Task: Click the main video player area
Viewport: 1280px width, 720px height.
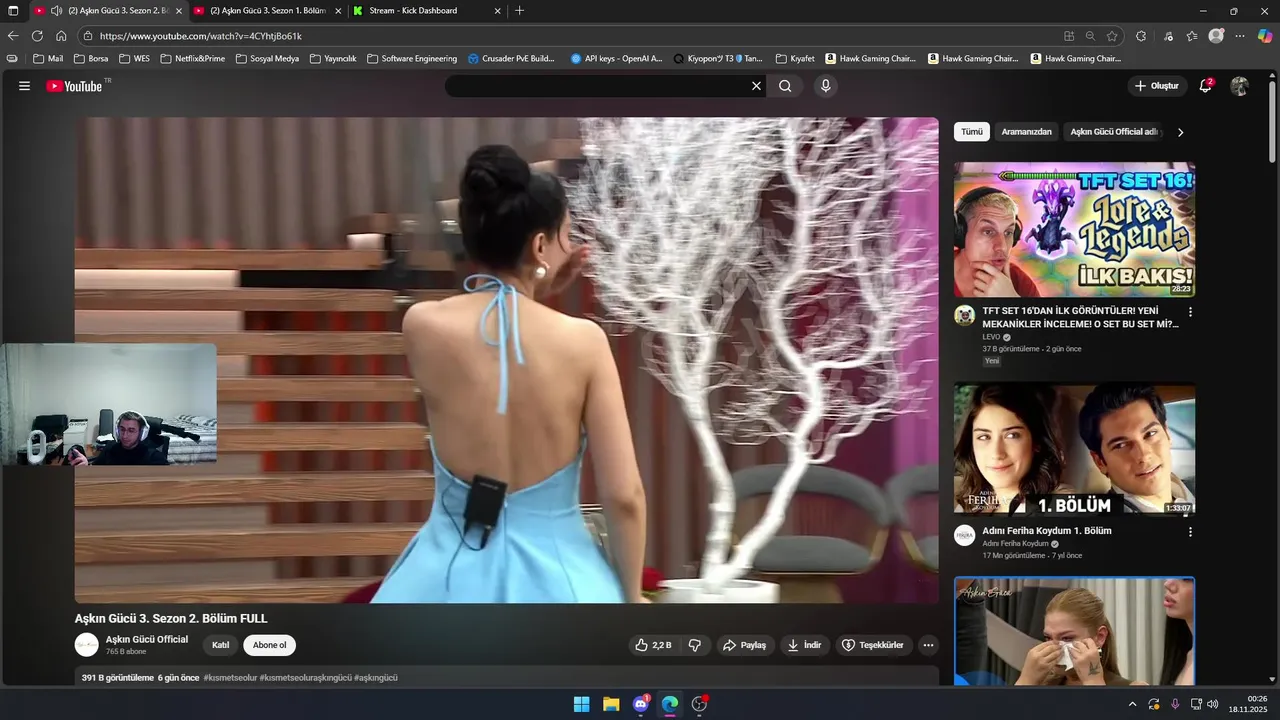Action: [507, 360]
